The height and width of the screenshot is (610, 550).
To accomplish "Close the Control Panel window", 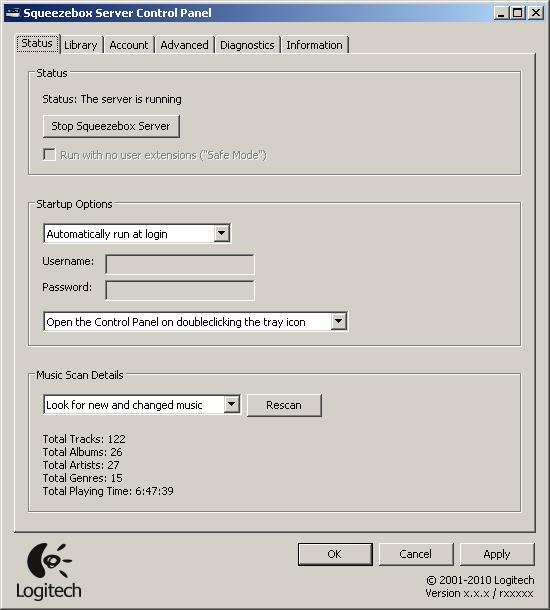I will point(536,13).
